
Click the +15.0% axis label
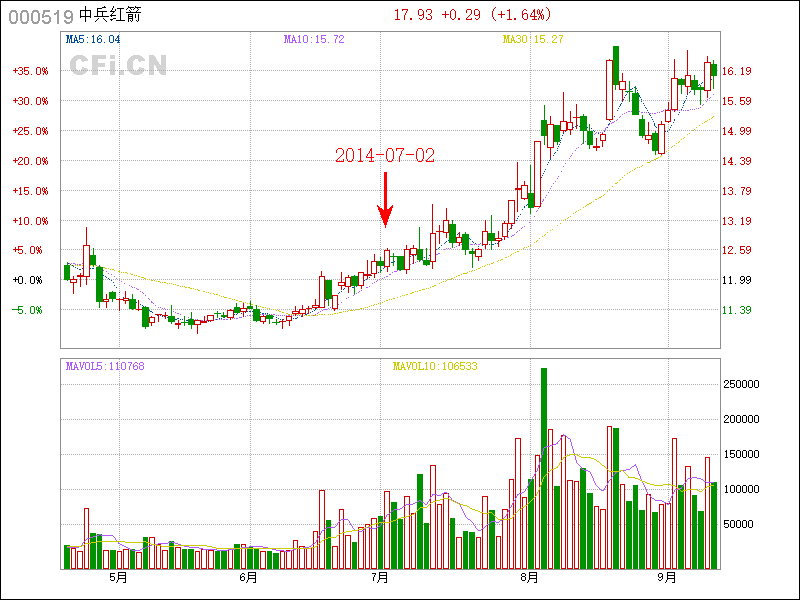[x=31, y=191]
